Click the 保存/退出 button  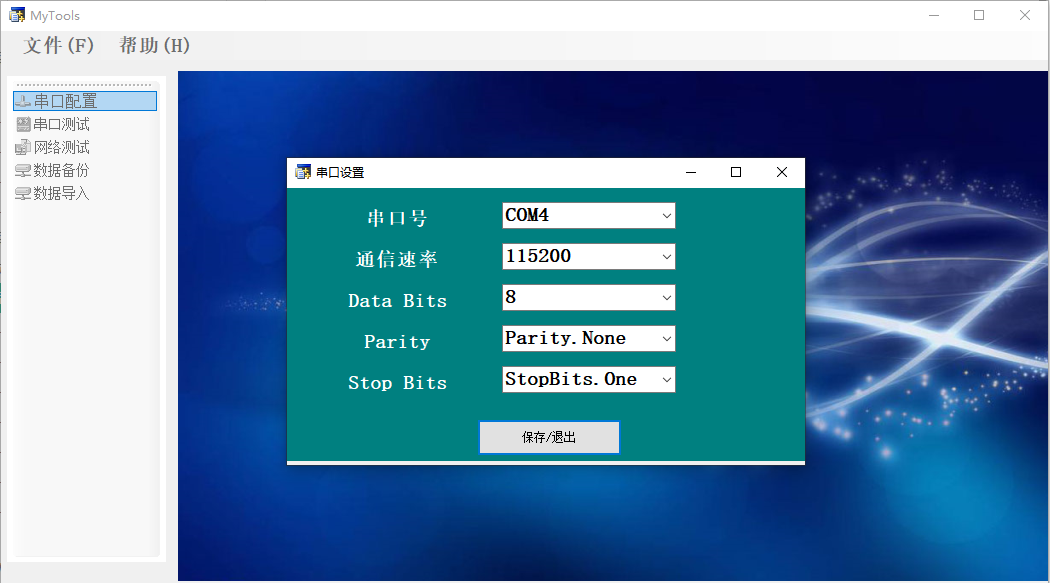point(549,437)
